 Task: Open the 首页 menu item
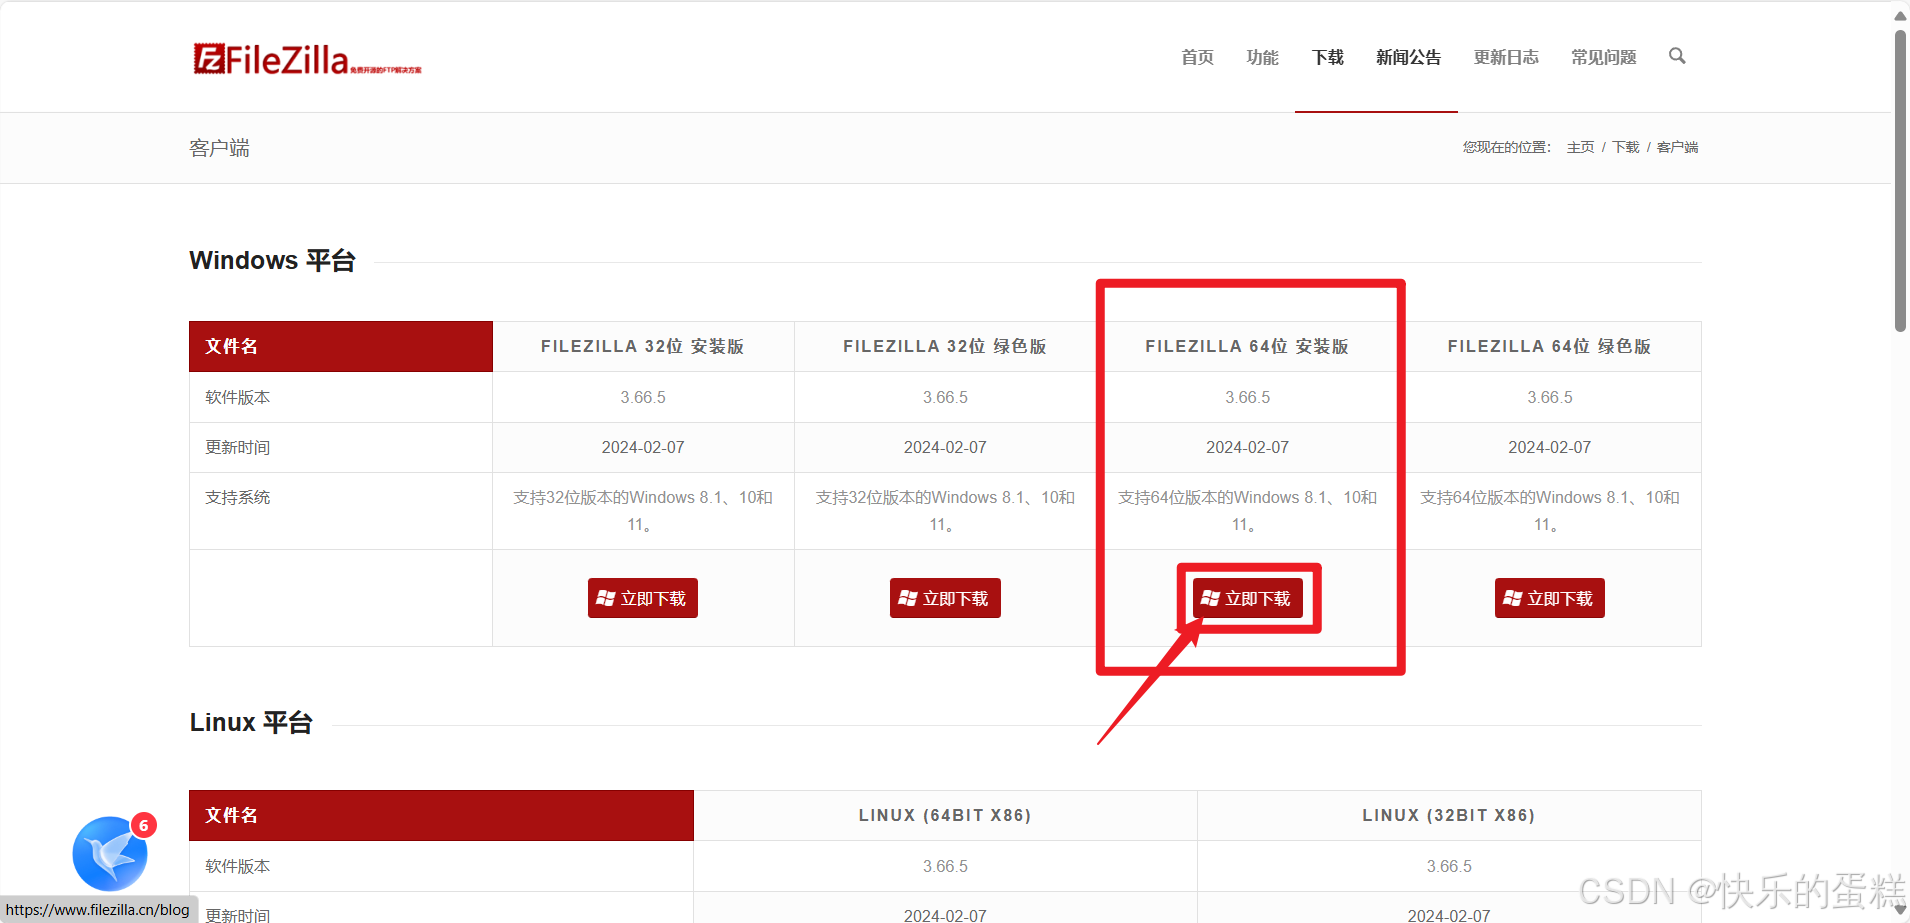click(1197, 57)
